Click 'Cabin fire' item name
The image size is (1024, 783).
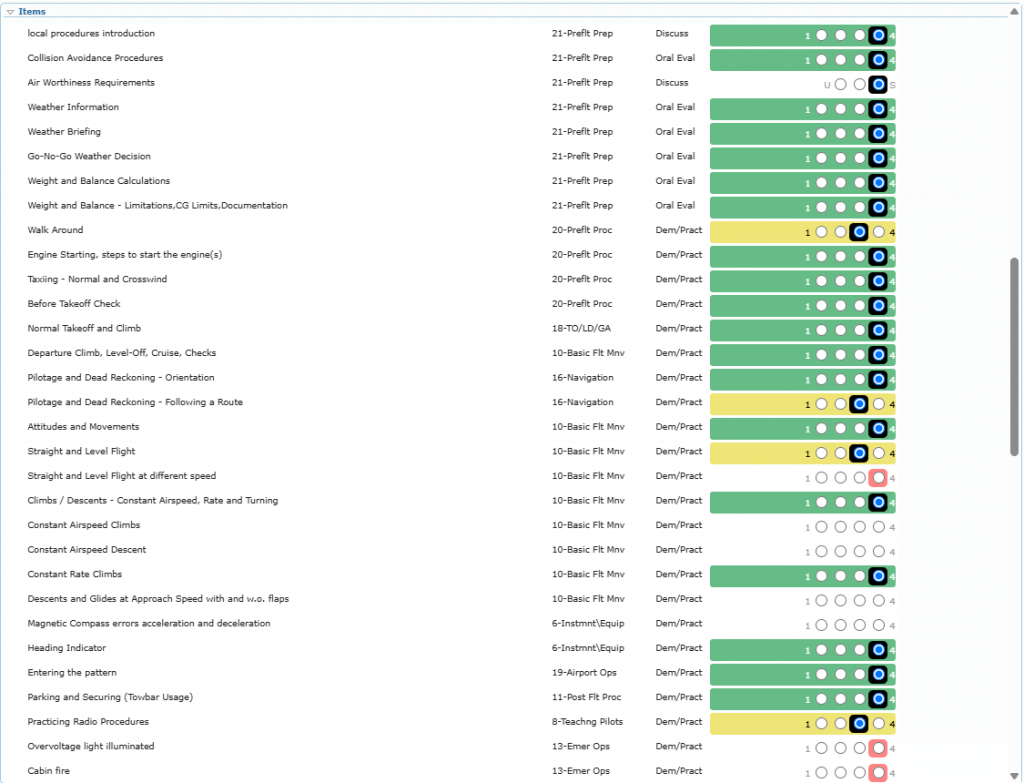tap(48, 771)
